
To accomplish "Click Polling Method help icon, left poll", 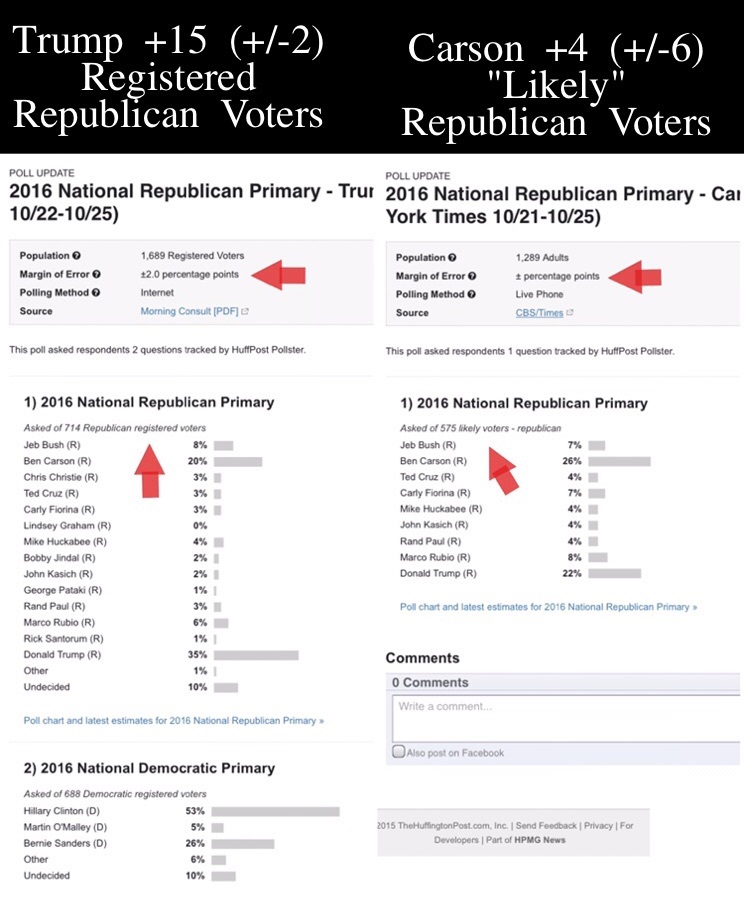I will tap(96, 293).
